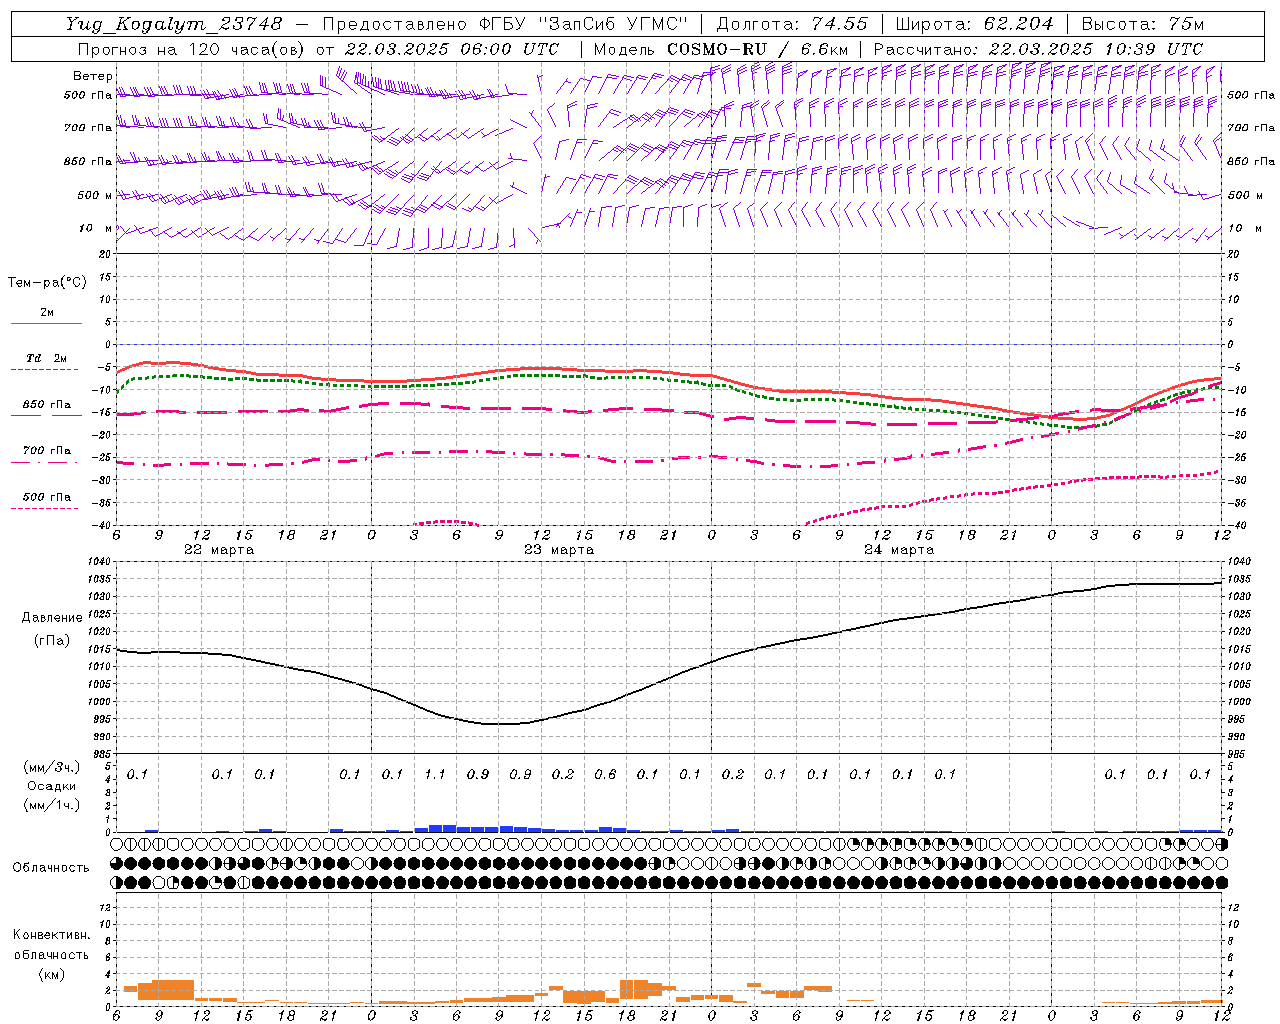Click the Конвективн. label text
Image resolution: width=1280 pixels, height=1024 pixels.
point(51,935)
